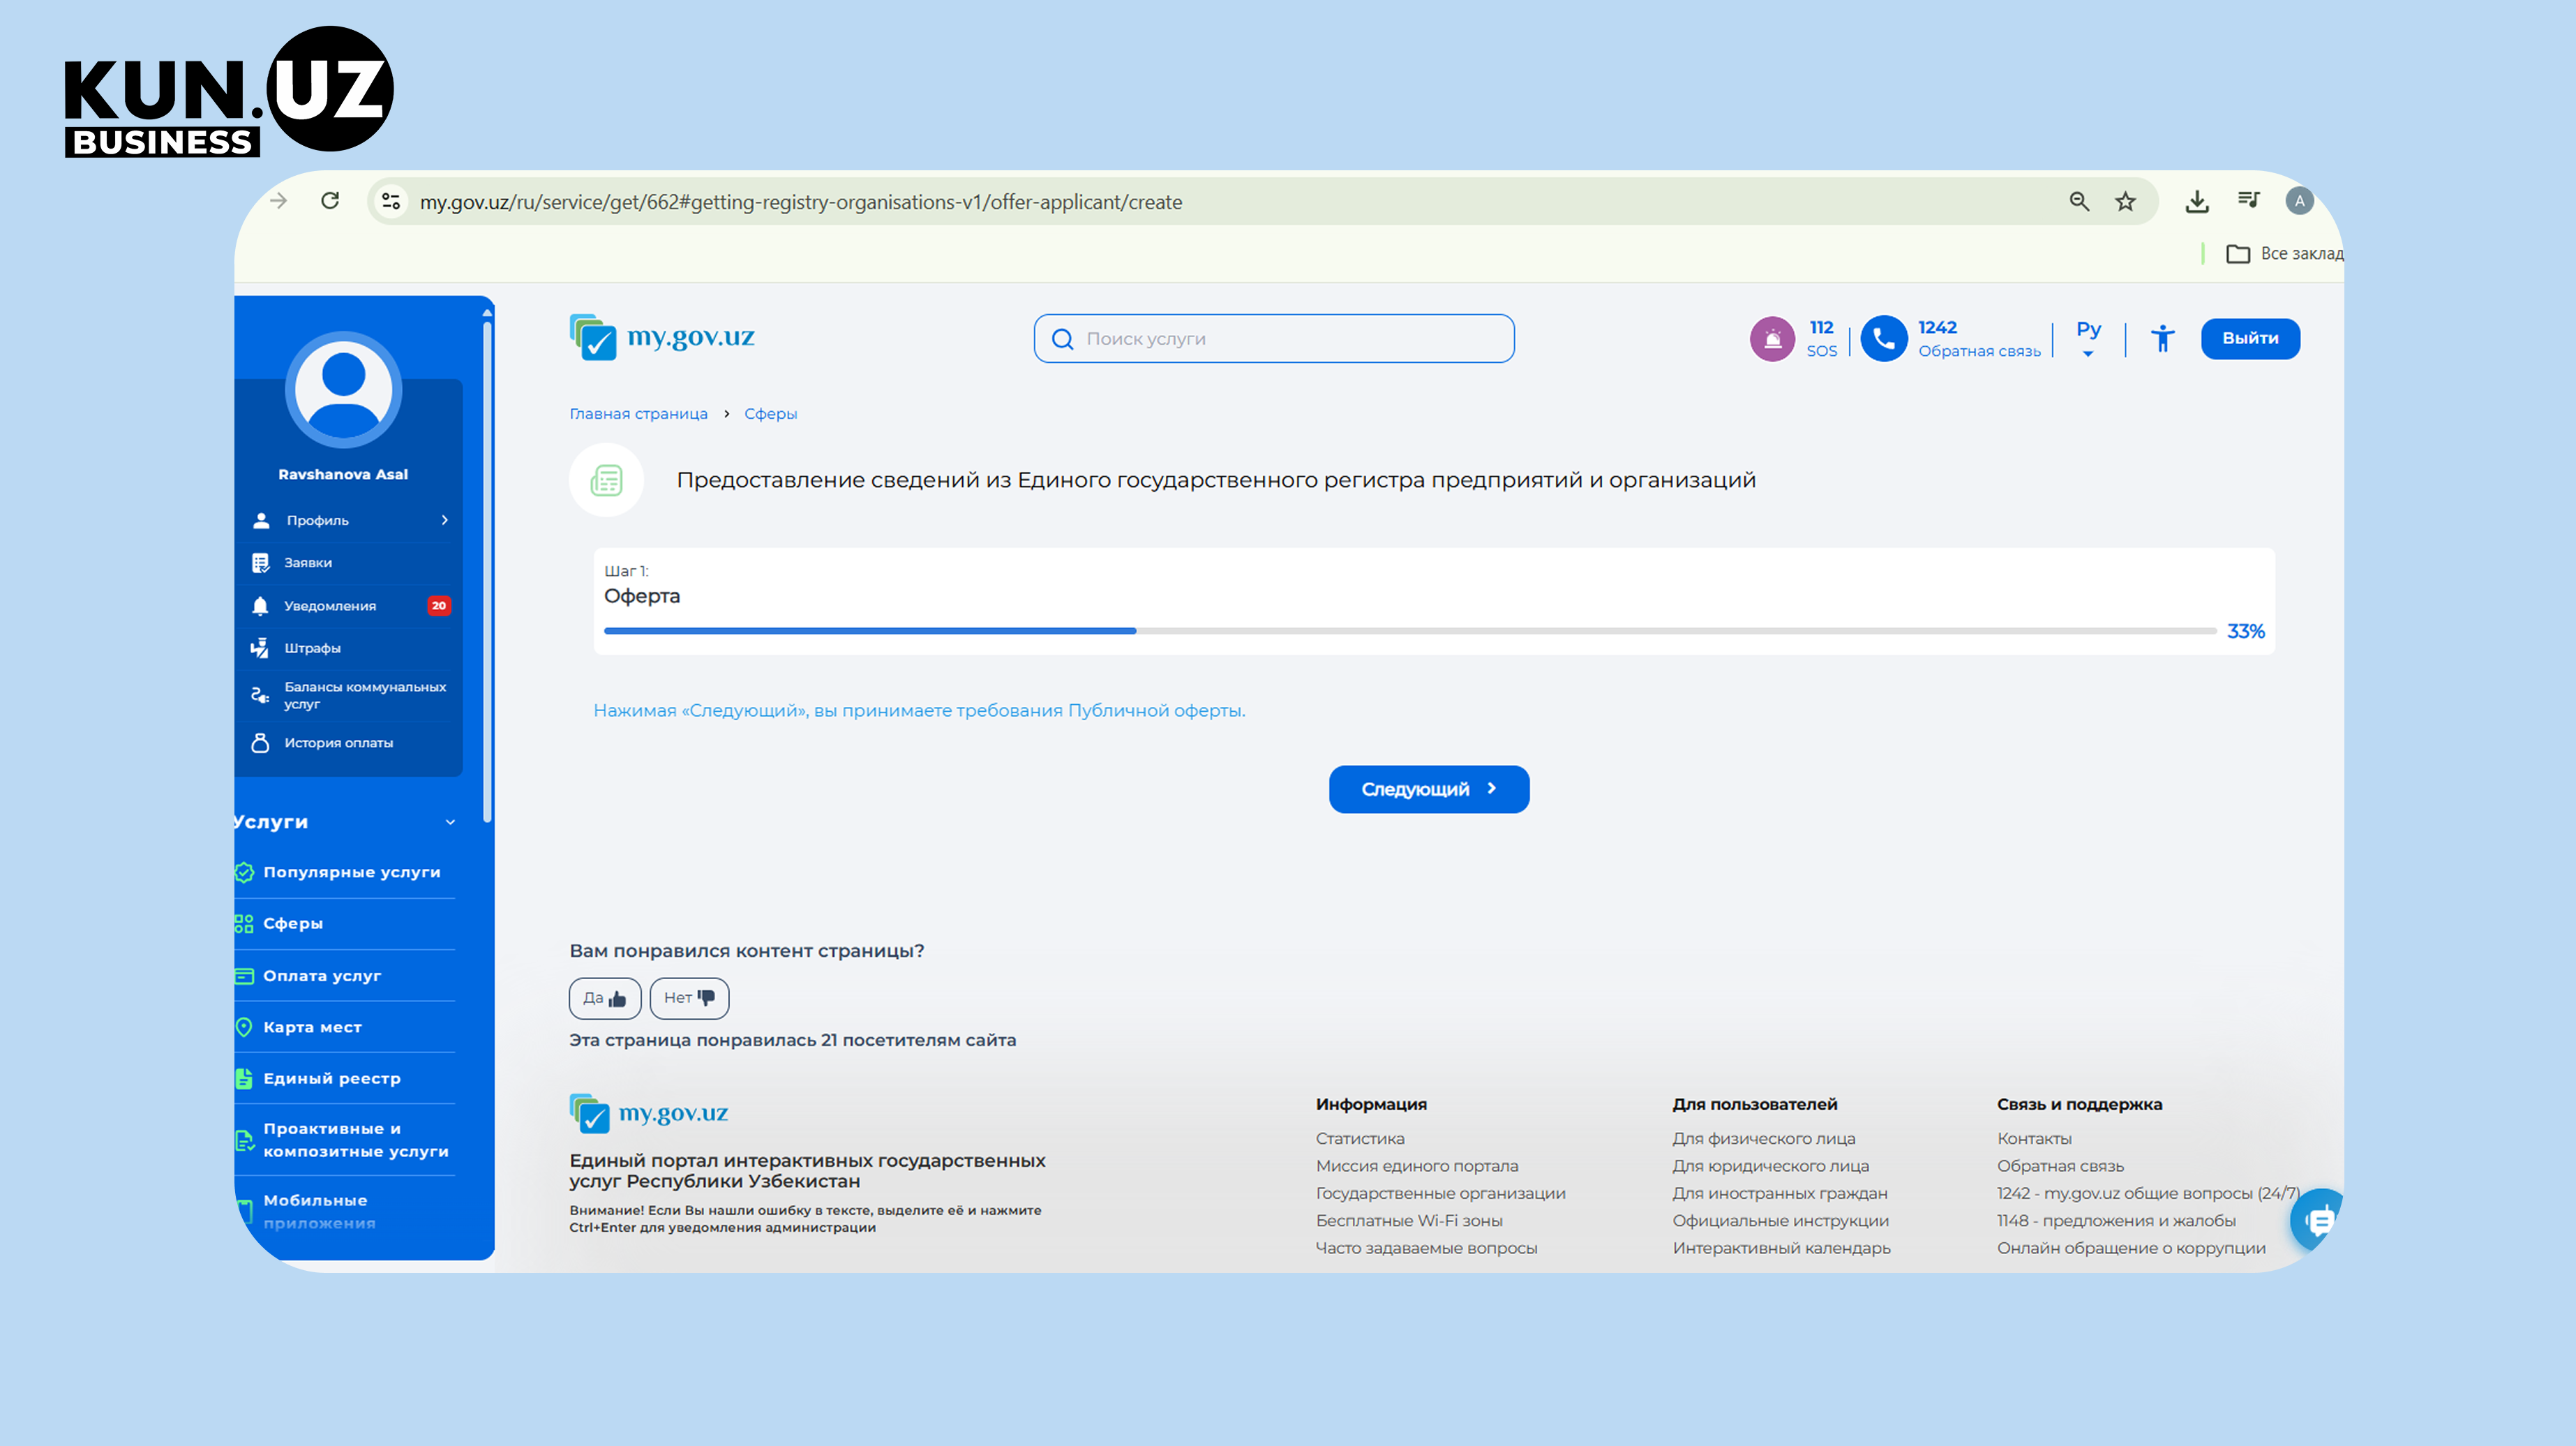Click the 33% progress value
This screenshot has height=1446, width=2576.
(x=2245, y=631)
